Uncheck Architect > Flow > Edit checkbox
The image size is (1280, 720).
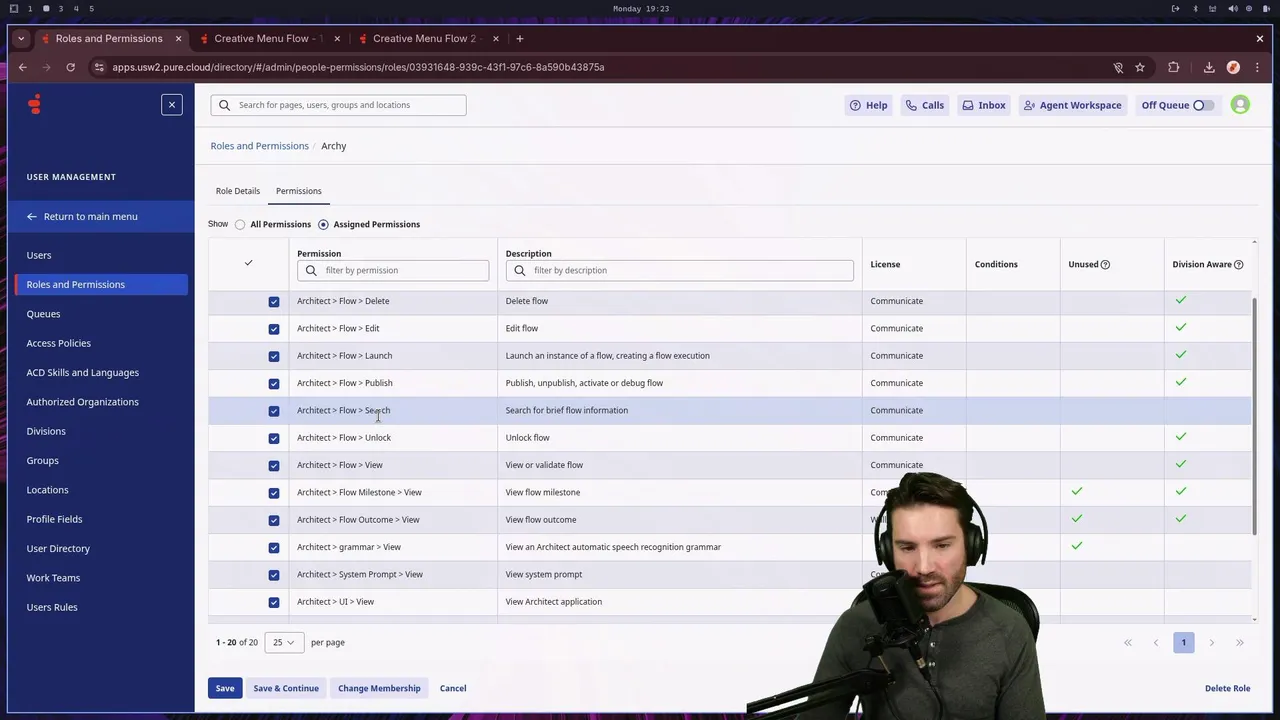[274, 328]
